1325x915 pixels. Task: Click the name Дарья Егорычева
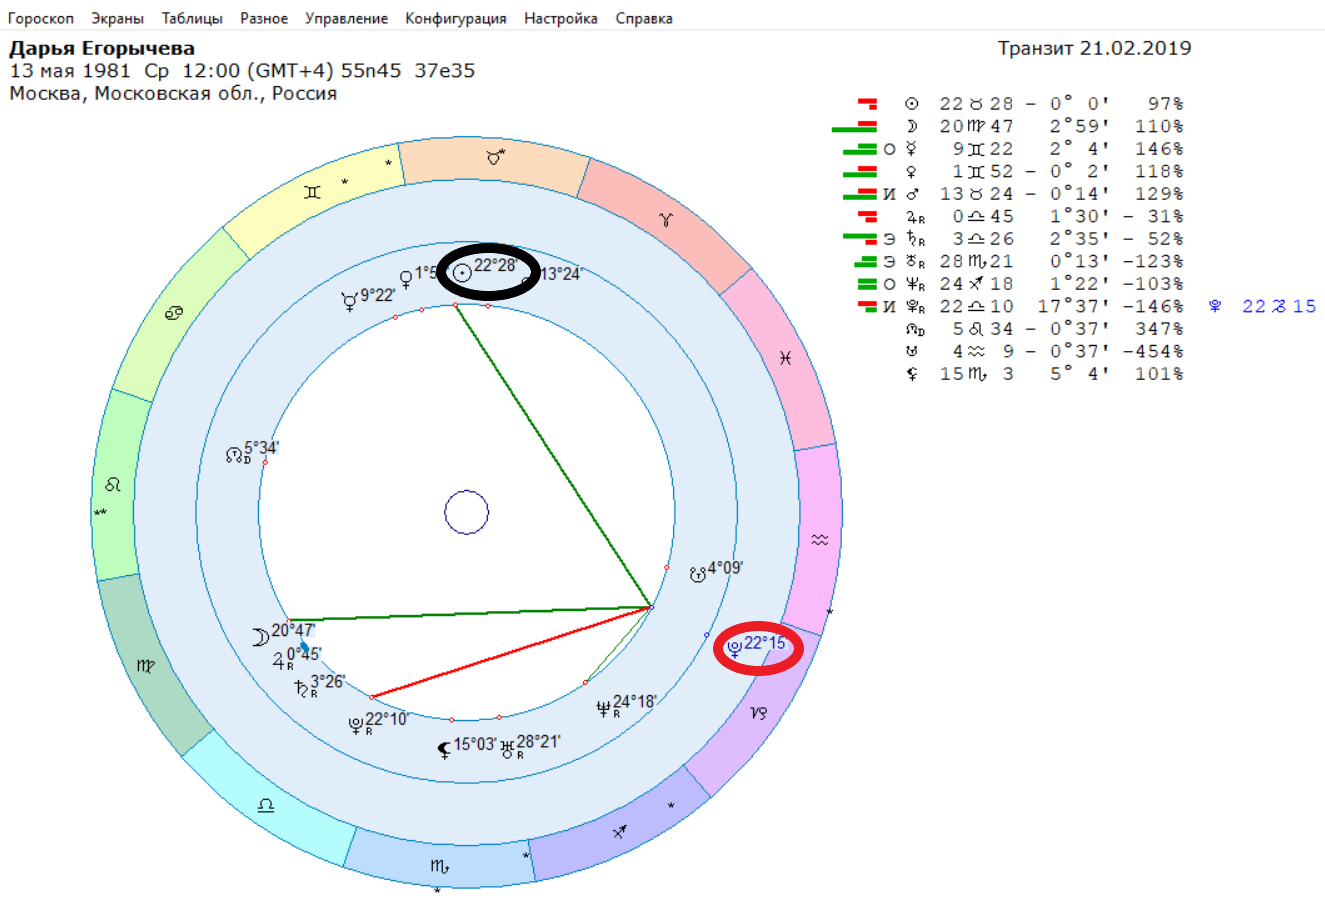click(x=102, y=48)
